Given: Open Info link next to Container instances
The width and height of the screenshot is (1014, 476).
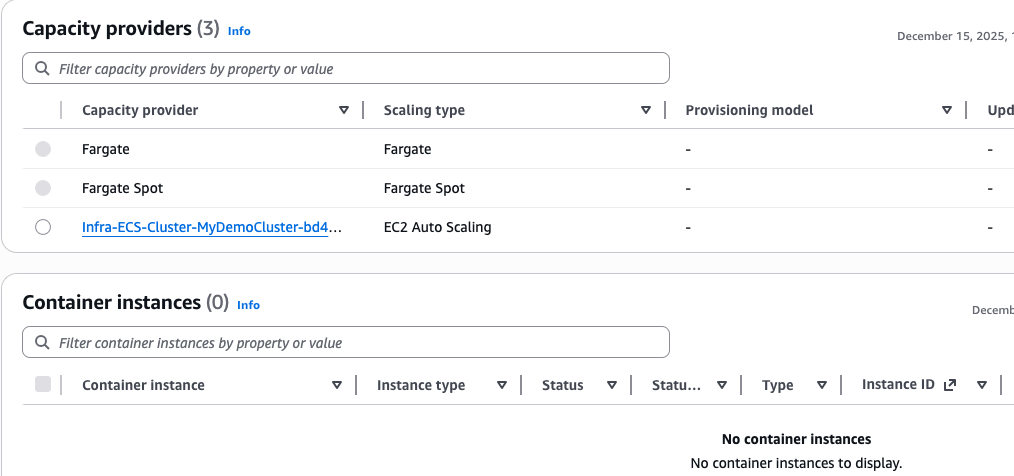Looking at the screenshot, I should 248,305.
